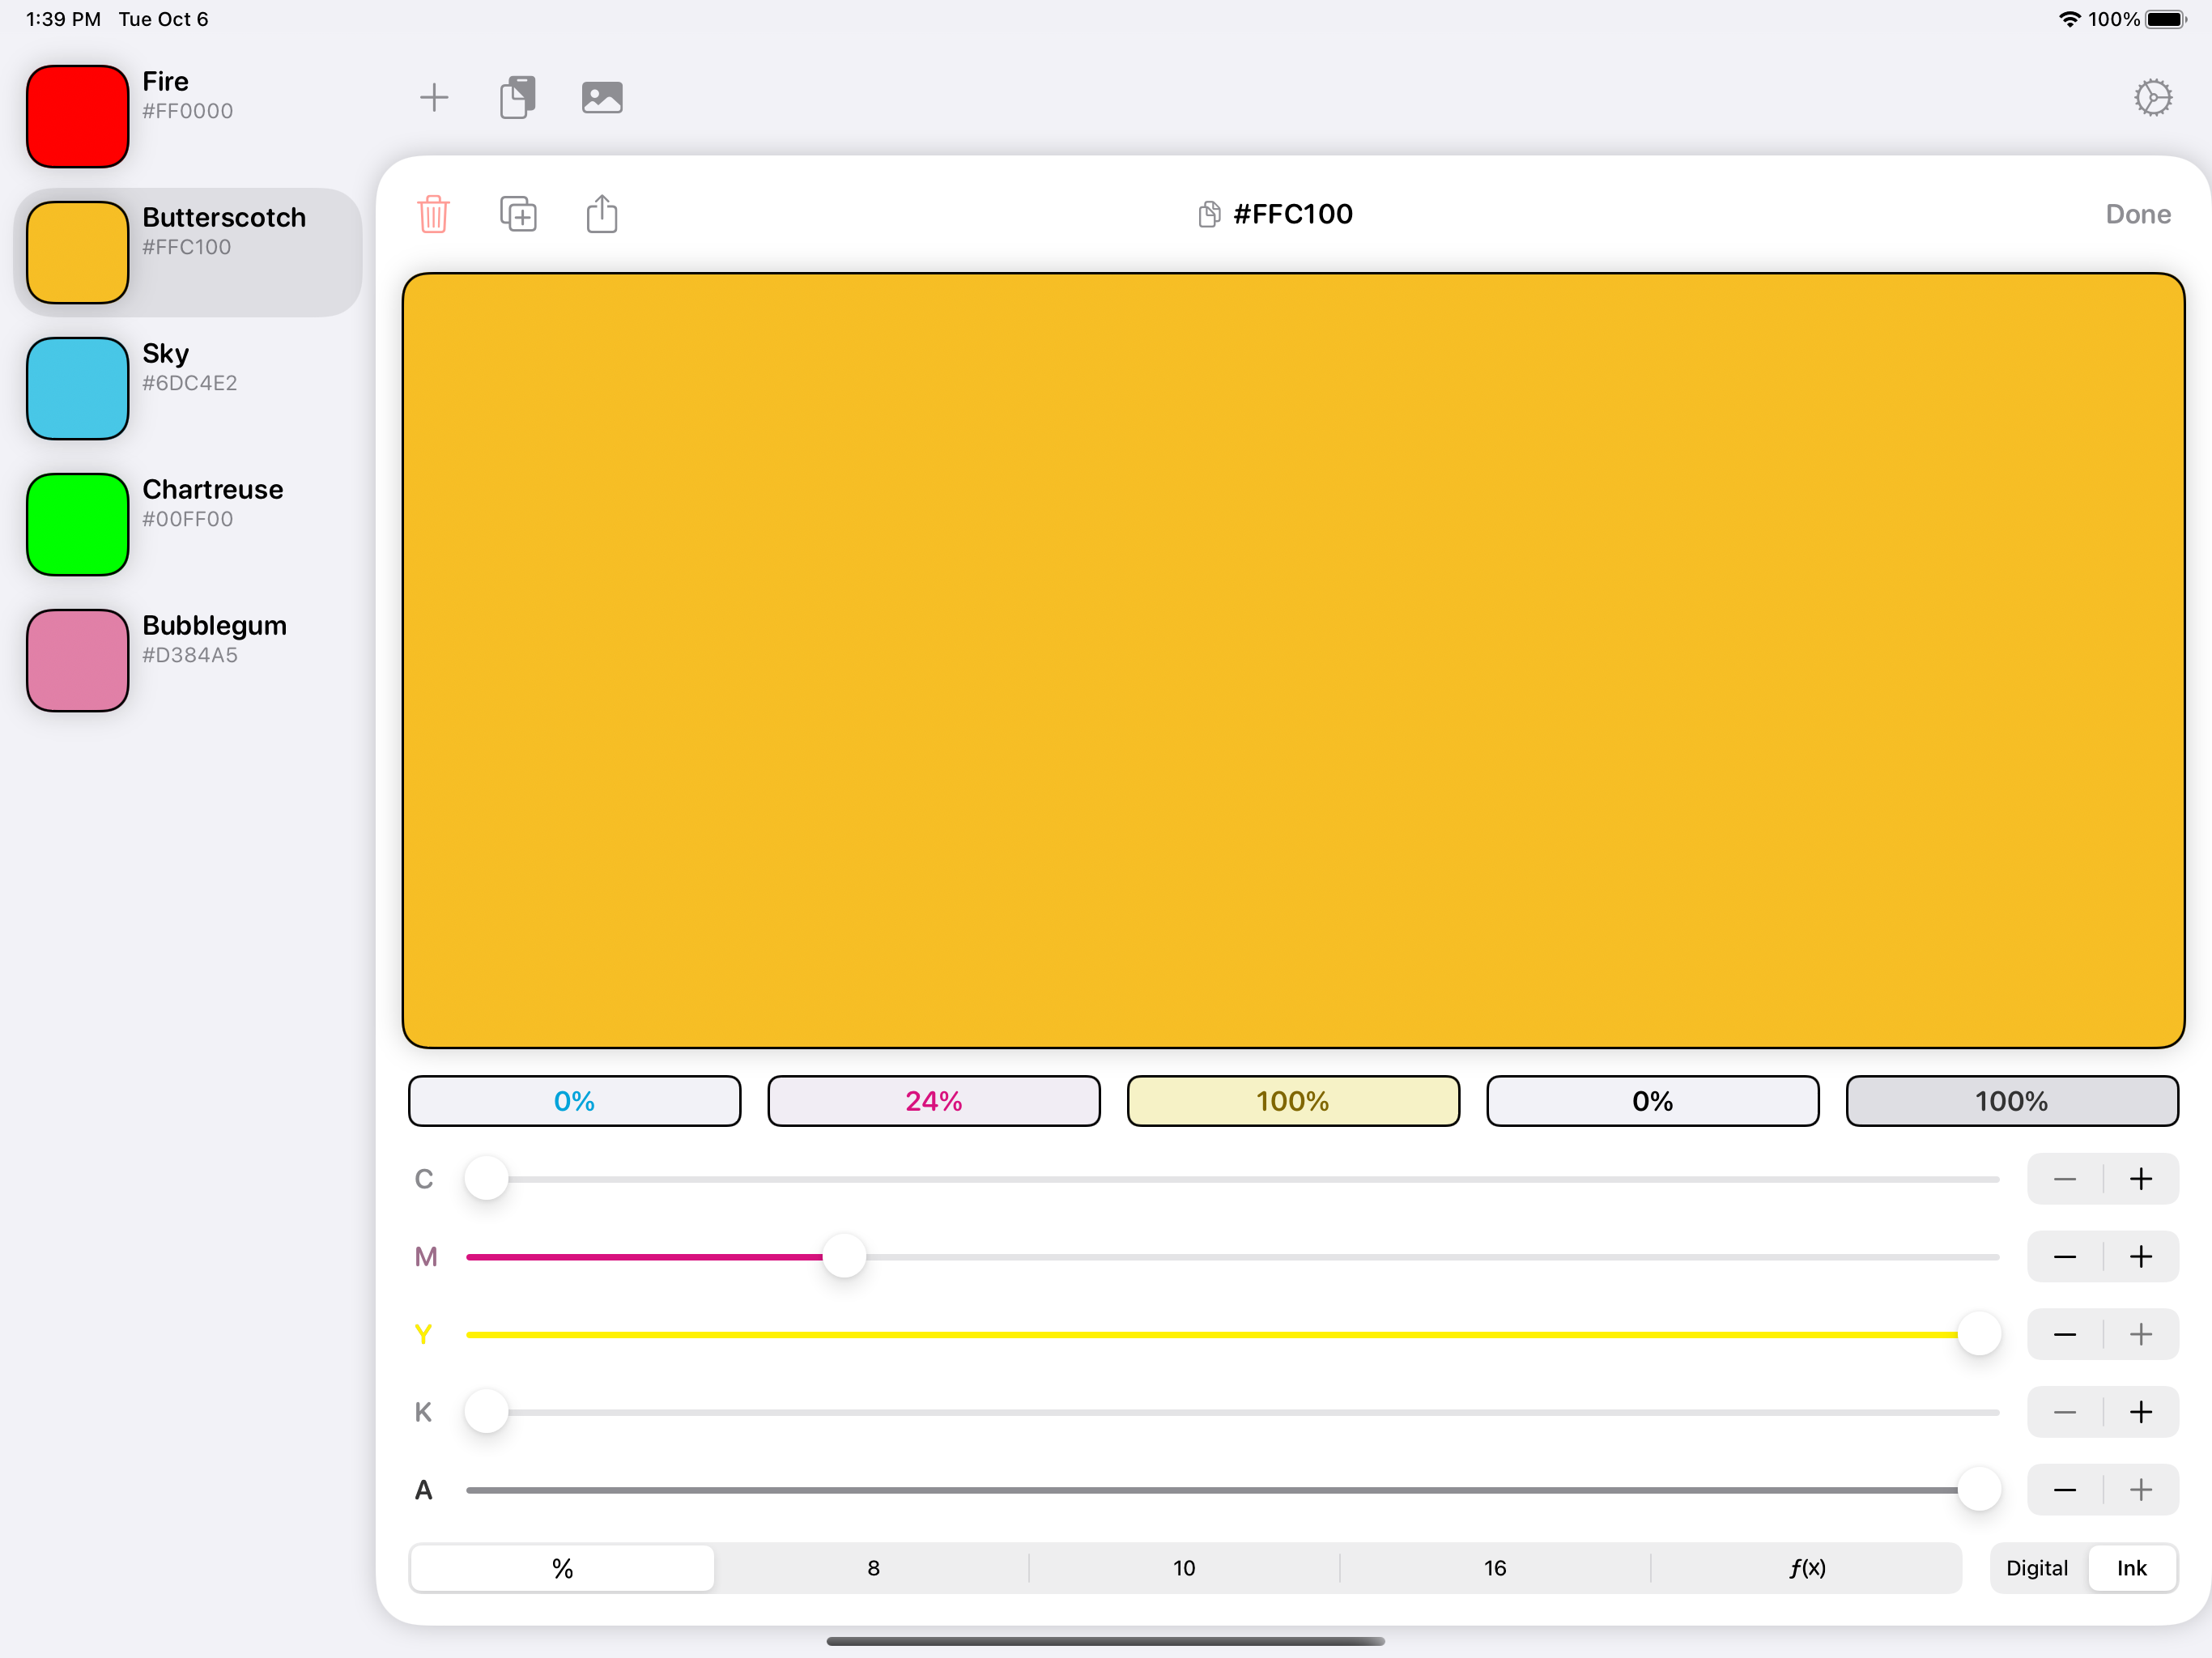Tap the paste-from-clipboard icon in the top toolbar
Screen dimensions: 2212x1658
(x=517, y=97)
